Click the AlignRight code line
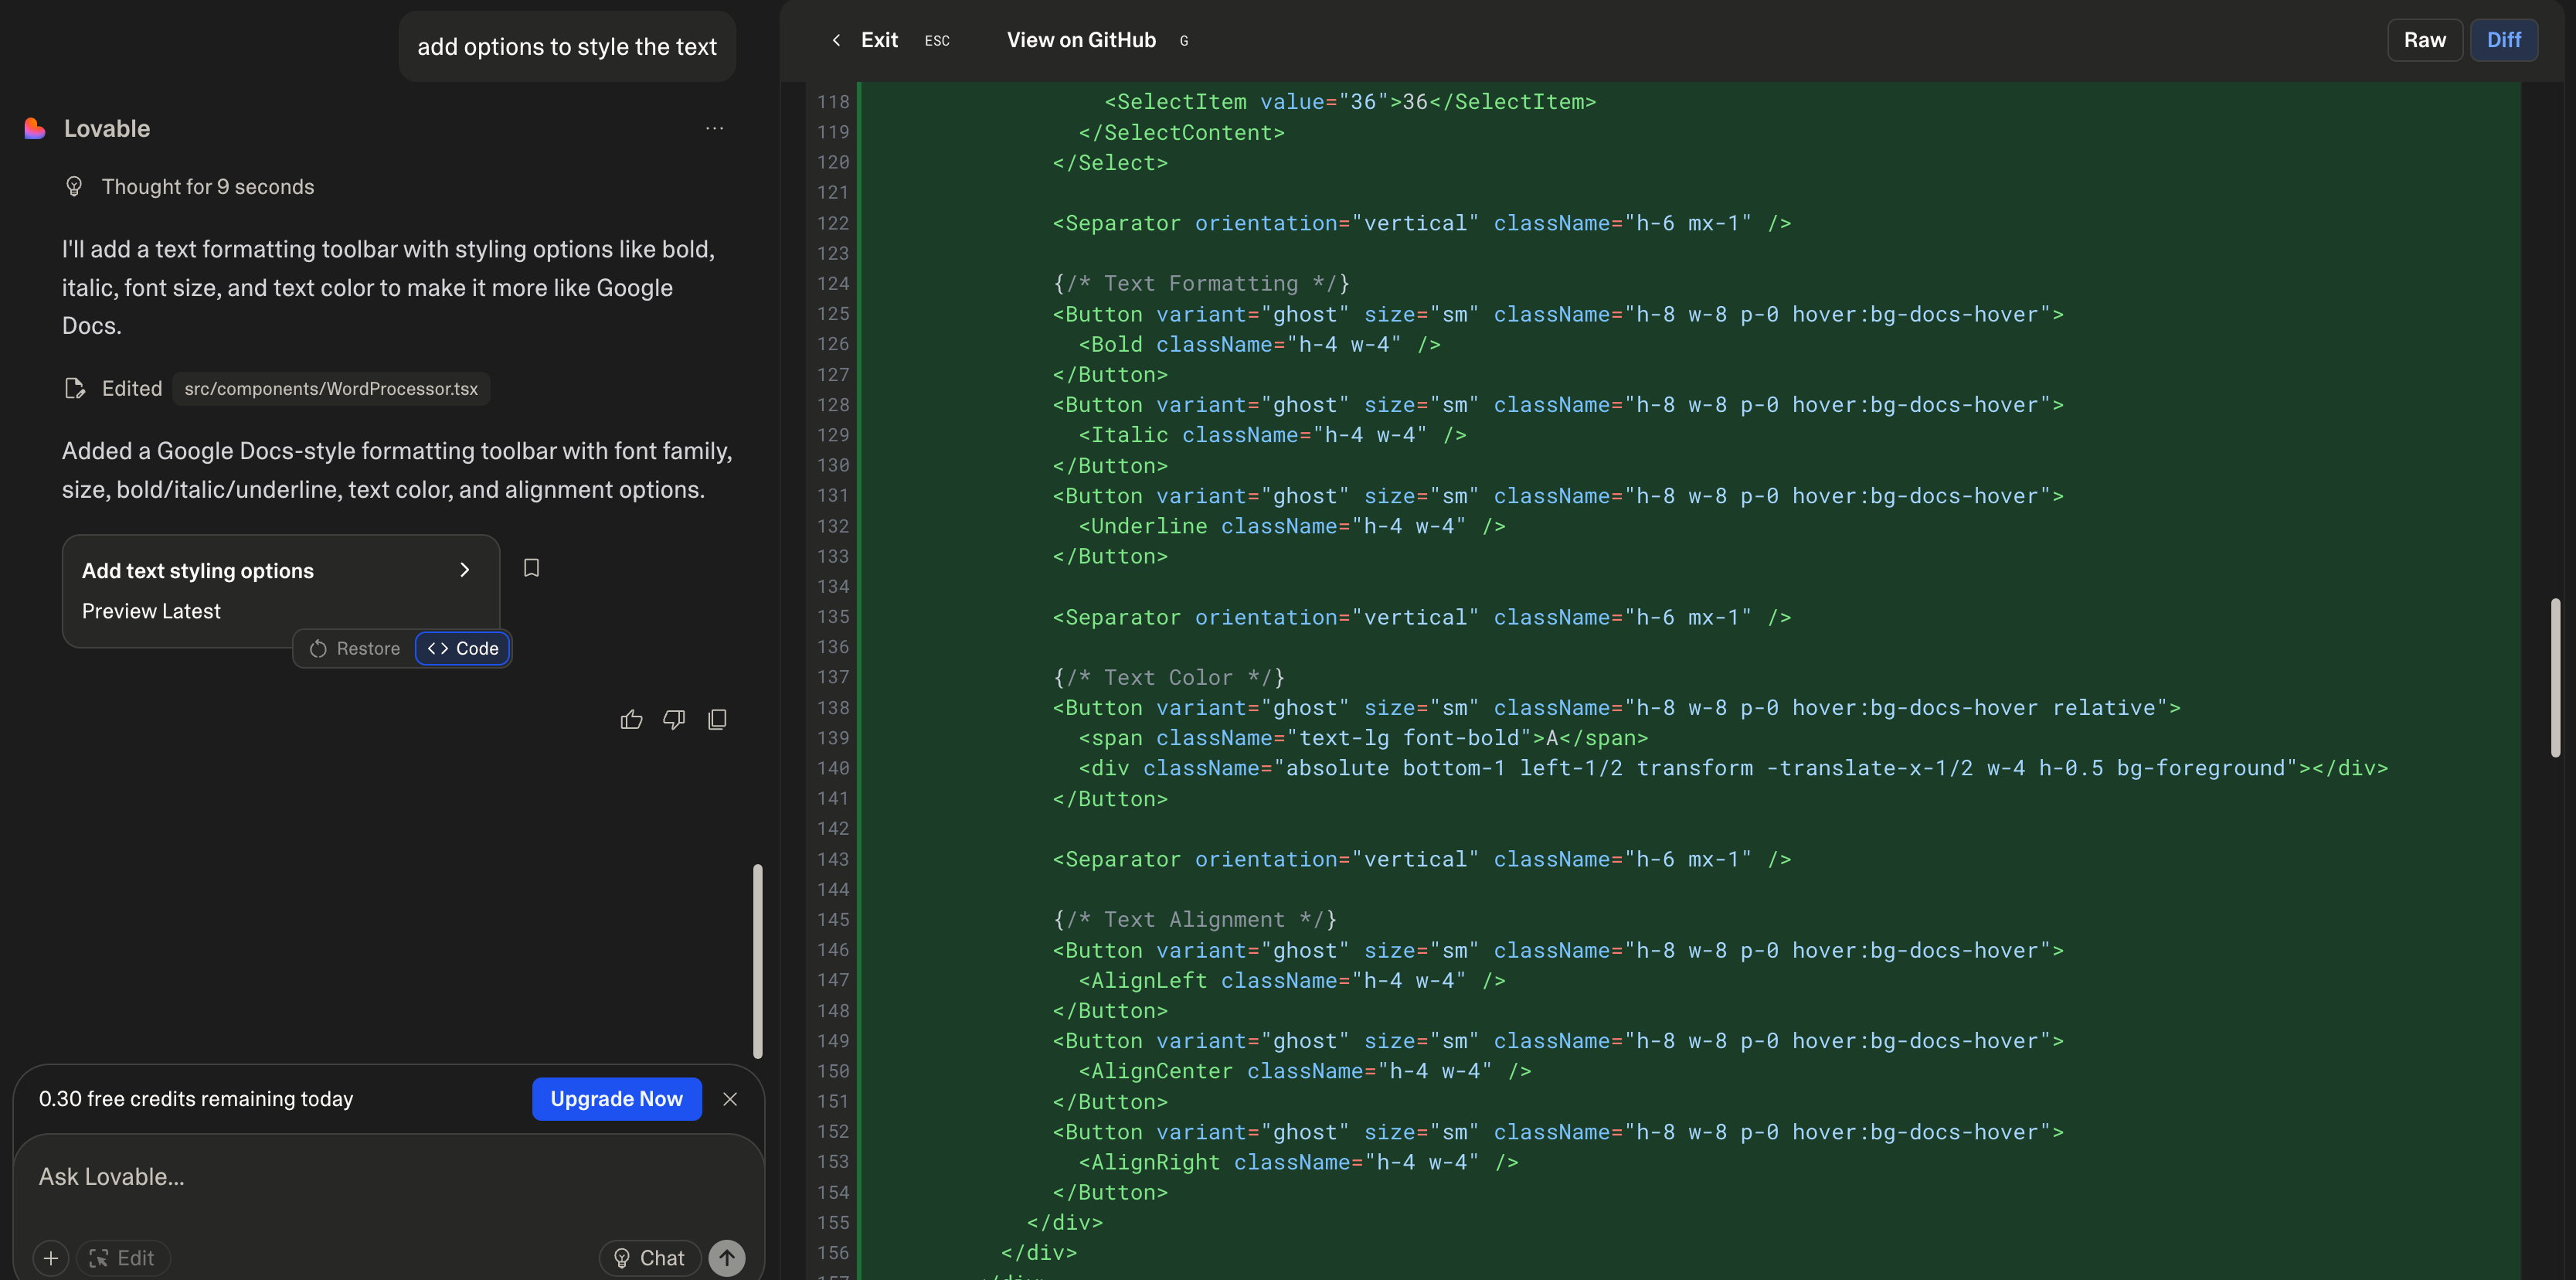This screenshot has height=1280, width=2576. pyautogui.click(x=1298, y=1162)
